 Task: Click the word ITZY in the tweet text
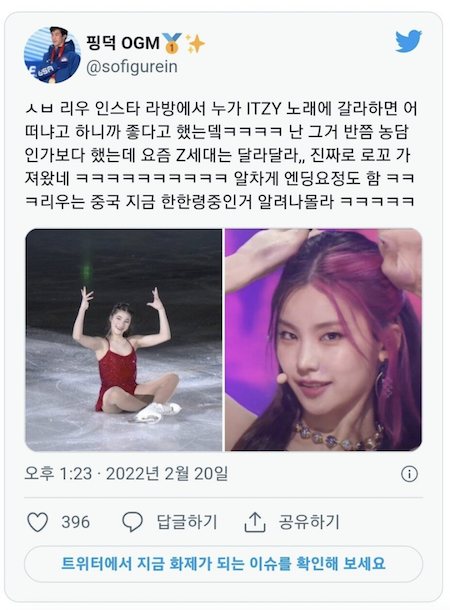264,109
